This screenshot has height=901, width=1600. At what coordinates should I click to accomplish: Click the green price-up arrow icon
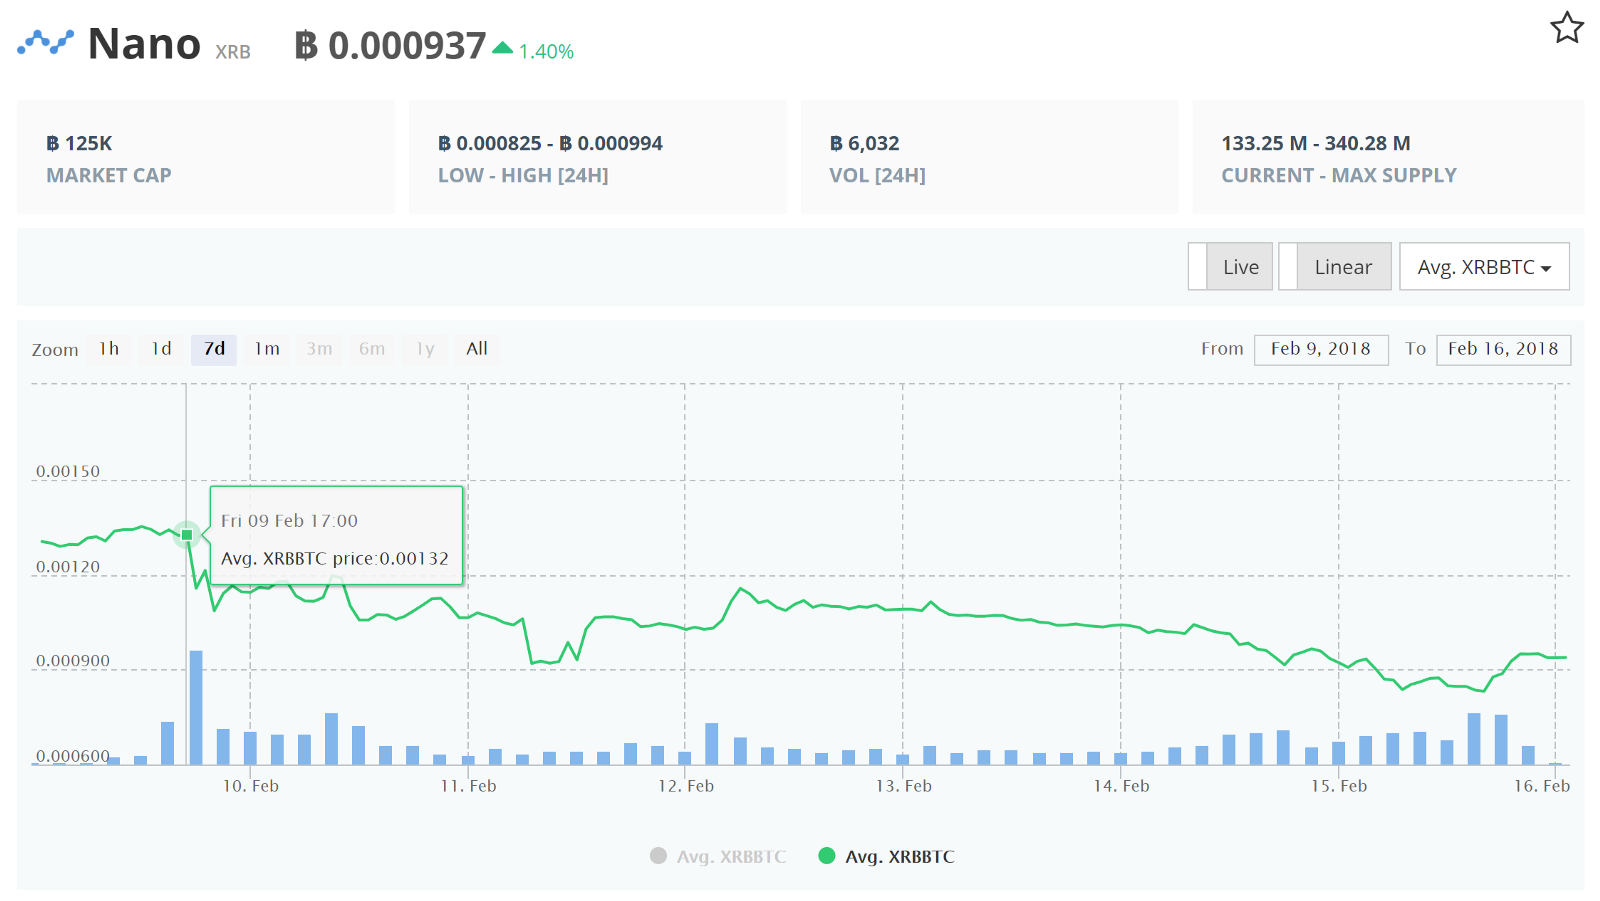503,48
